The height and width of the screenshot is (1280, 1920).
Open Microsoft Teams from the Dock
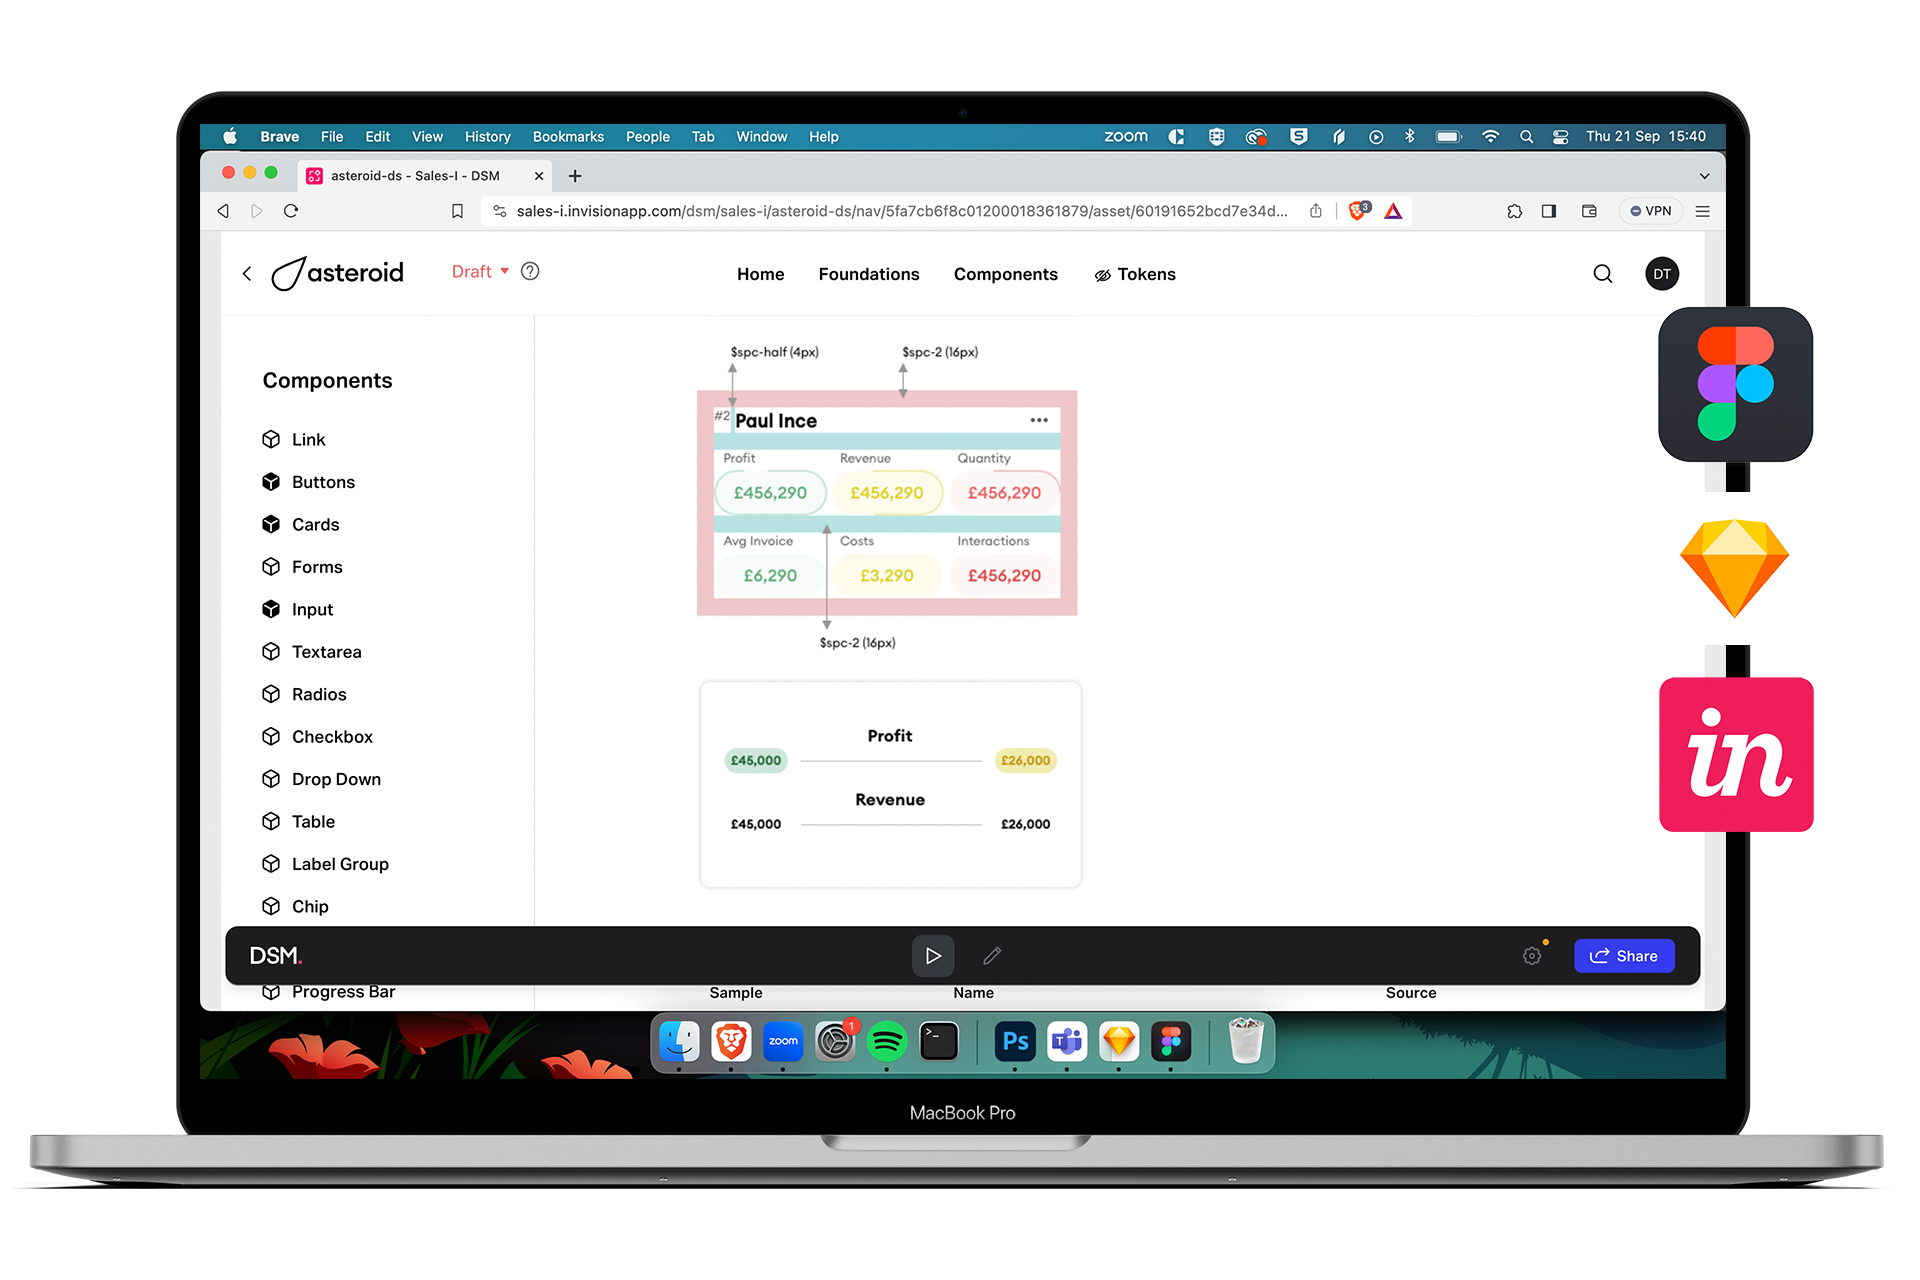tap(1067, 1042)
